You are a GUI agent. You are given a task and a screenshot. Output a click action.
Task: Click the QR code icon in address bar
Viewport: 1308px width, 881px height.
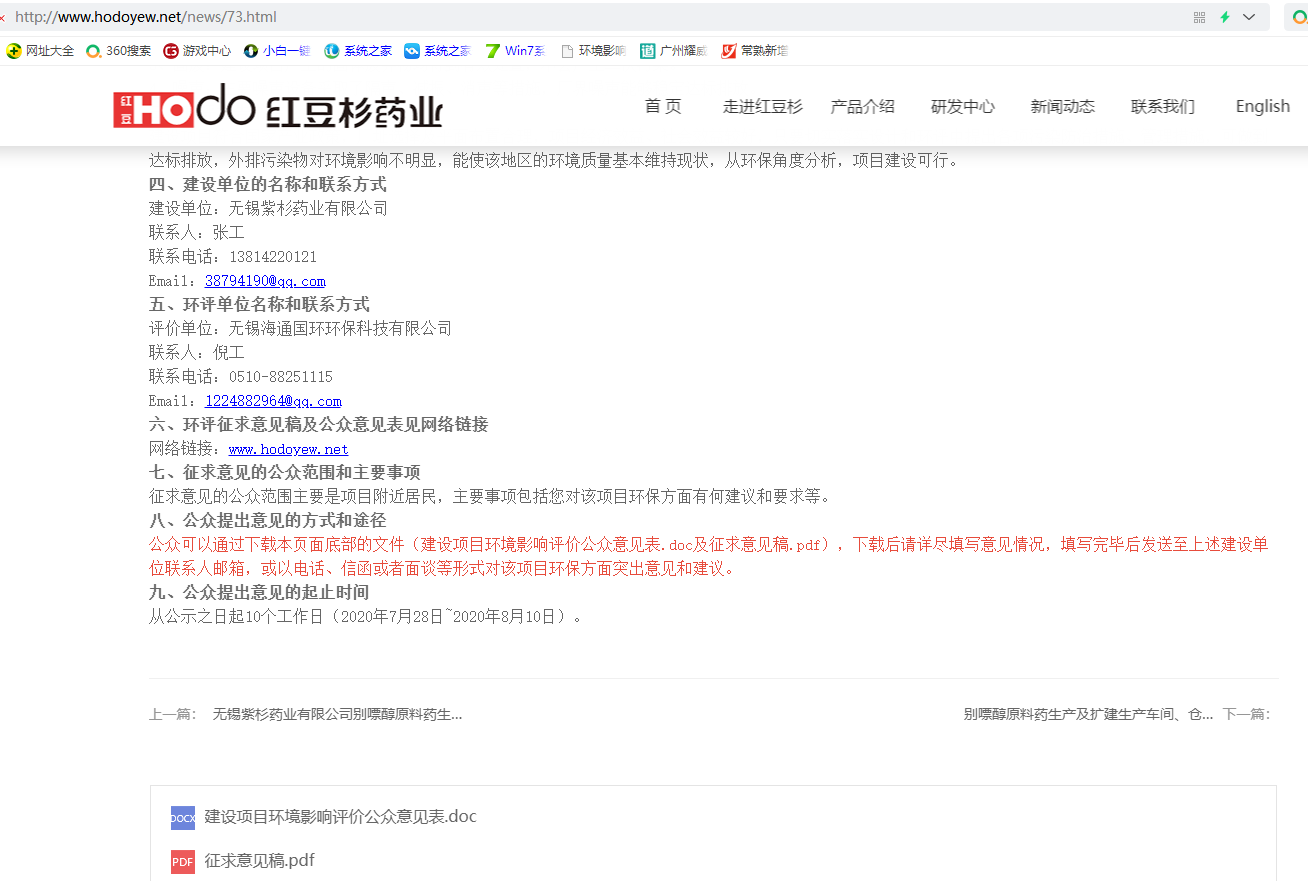coord(1199,17)
